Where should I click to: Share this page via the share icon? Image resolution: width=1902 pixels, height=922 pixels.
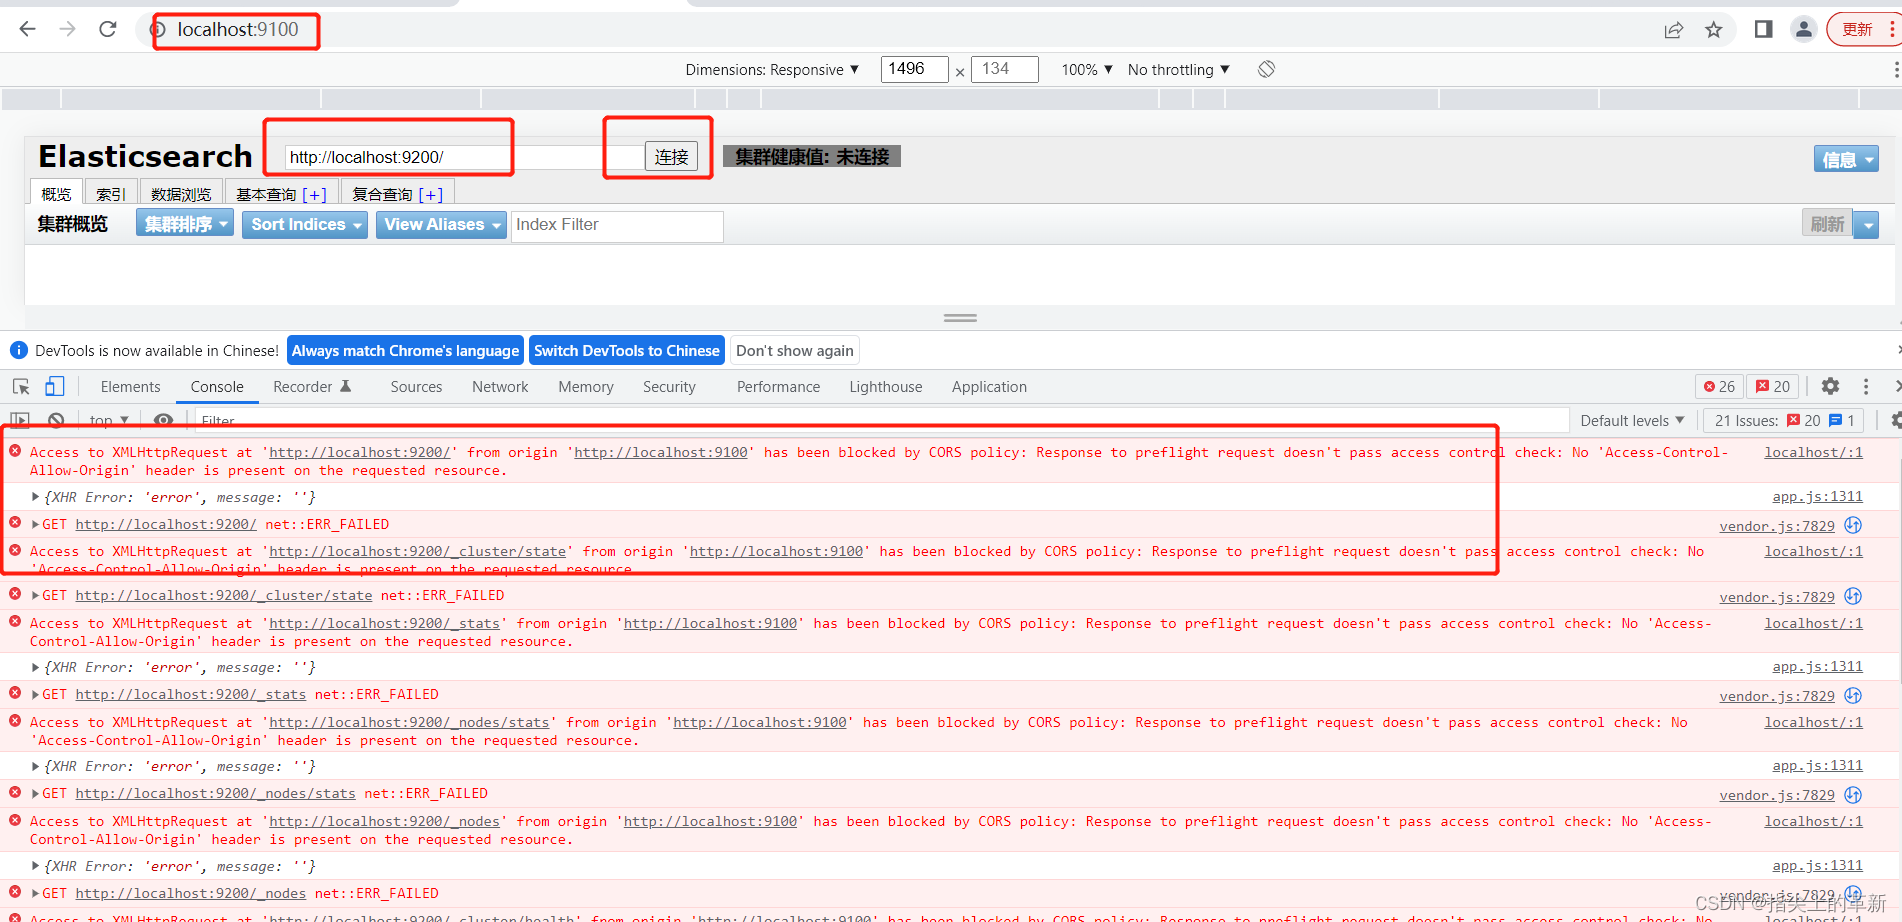pos(1673,30)
